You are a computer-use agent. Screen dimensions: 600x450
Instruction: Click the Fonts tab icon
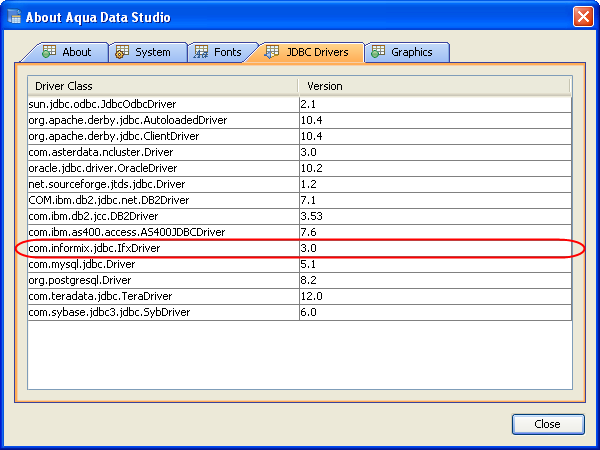tap(201, 52)
